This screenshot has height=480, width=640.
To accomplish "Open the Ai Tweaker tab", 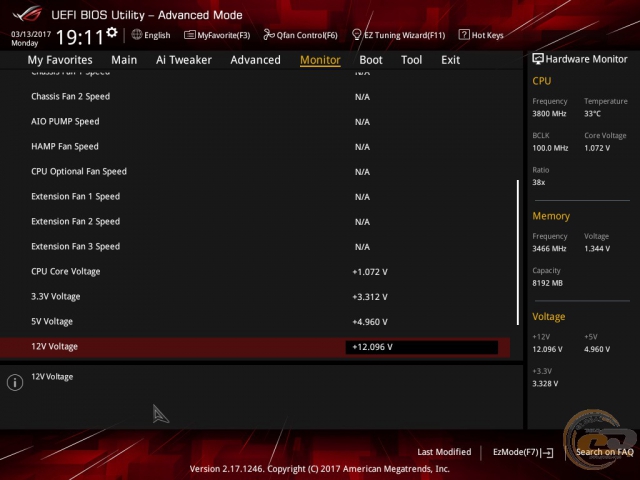I will pyautogui.click(x=184, y=60).
